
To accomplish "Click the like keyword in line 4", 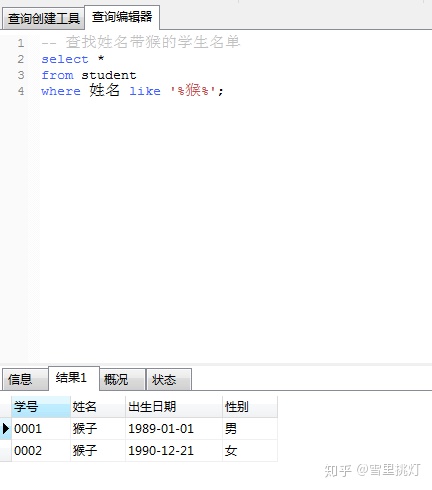I will [x=145, y=91].
